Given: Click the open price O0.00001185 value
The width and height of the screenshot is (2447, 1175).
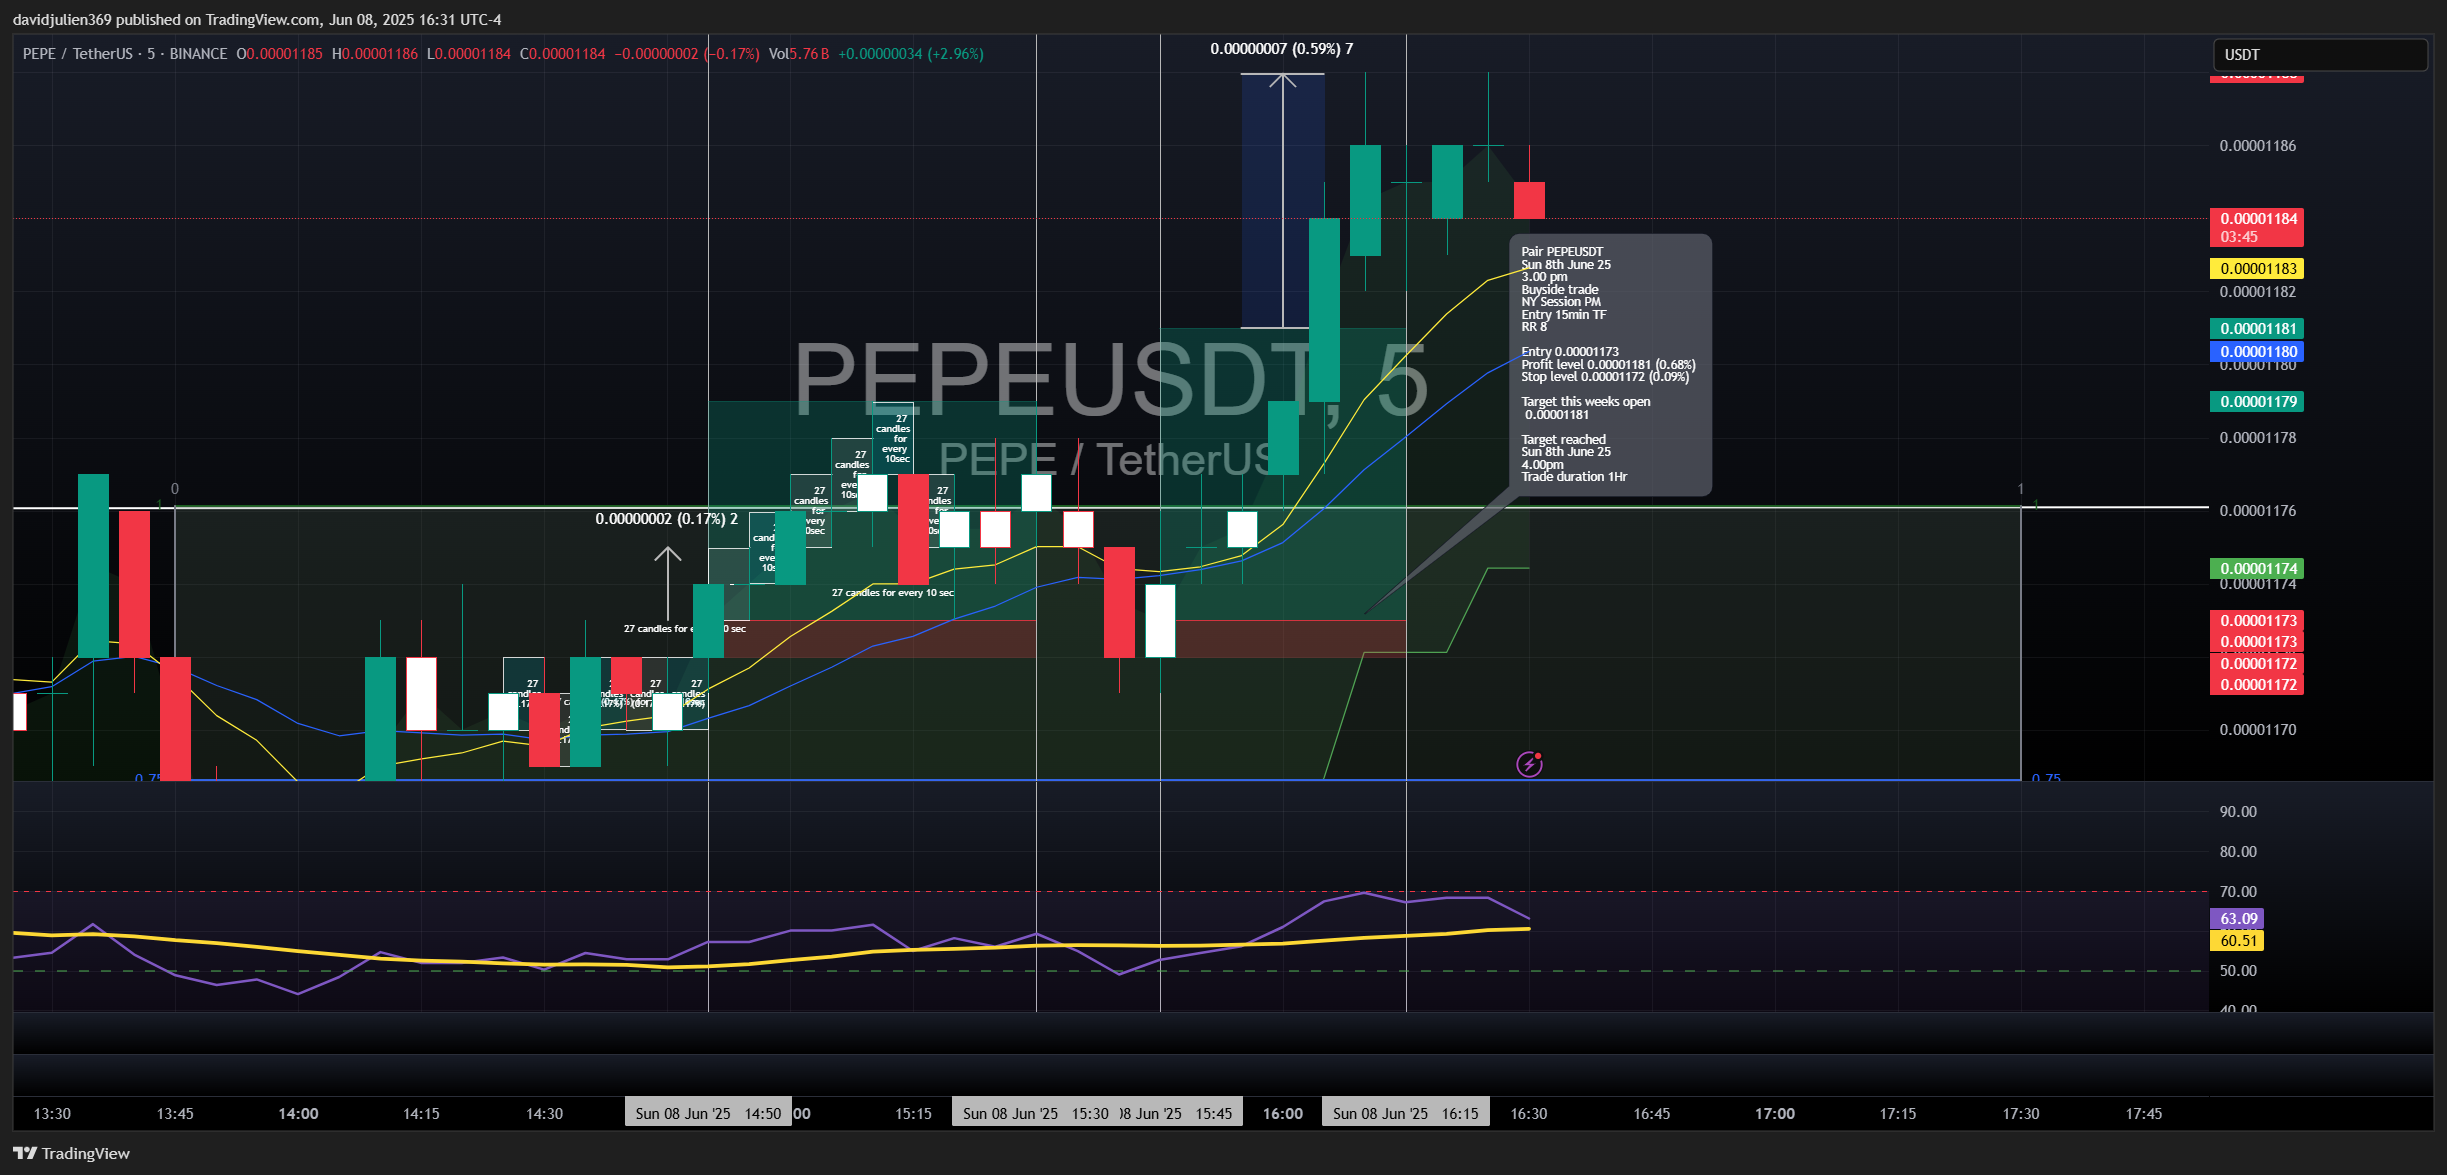Looking at the screenshot, I should (279, 54).
